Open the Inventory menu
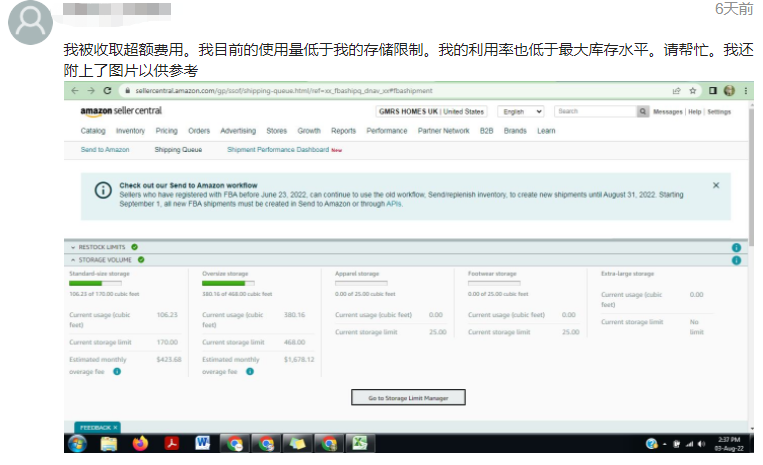This screenshot has width=763, height=465. pyautogui.click(x=130, y=131)
